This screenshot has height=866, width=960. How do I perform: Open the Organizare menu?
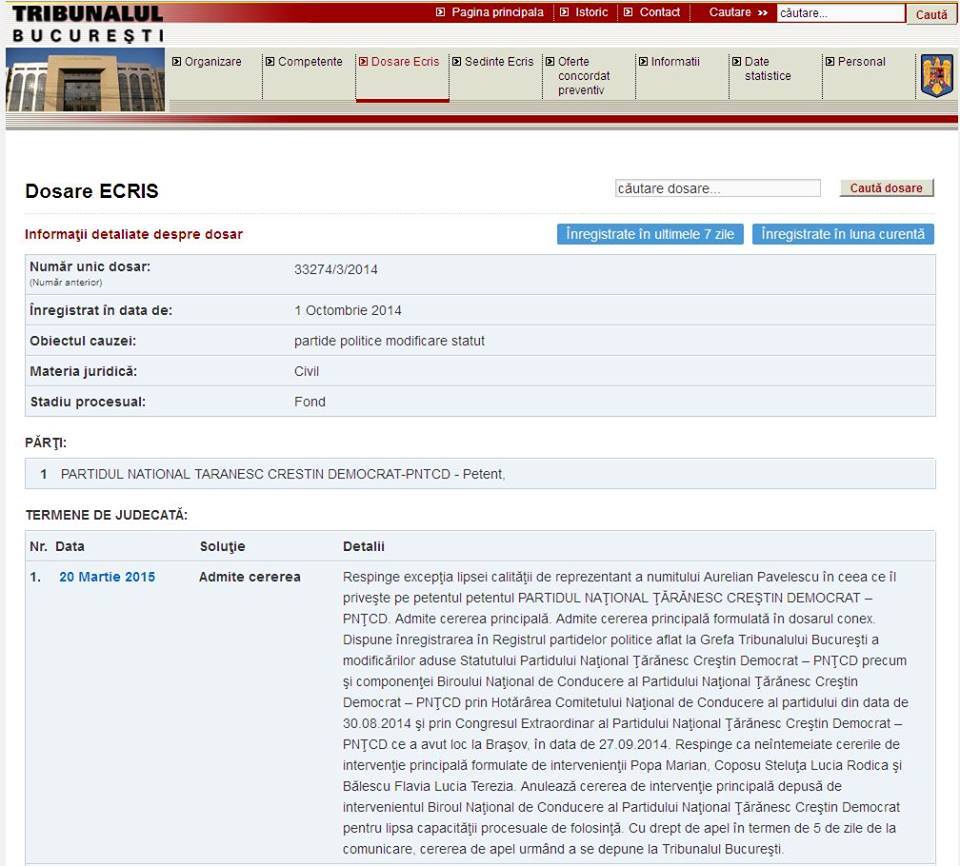click(213, 62)
